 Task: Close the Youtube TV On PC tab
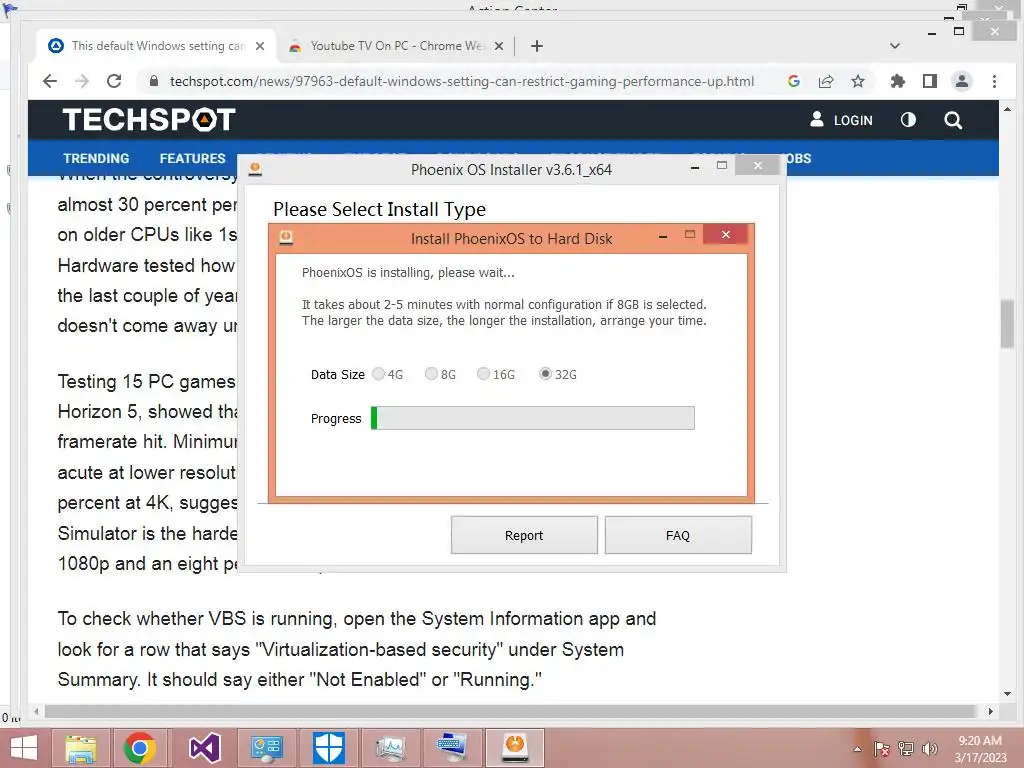point(498,46)
